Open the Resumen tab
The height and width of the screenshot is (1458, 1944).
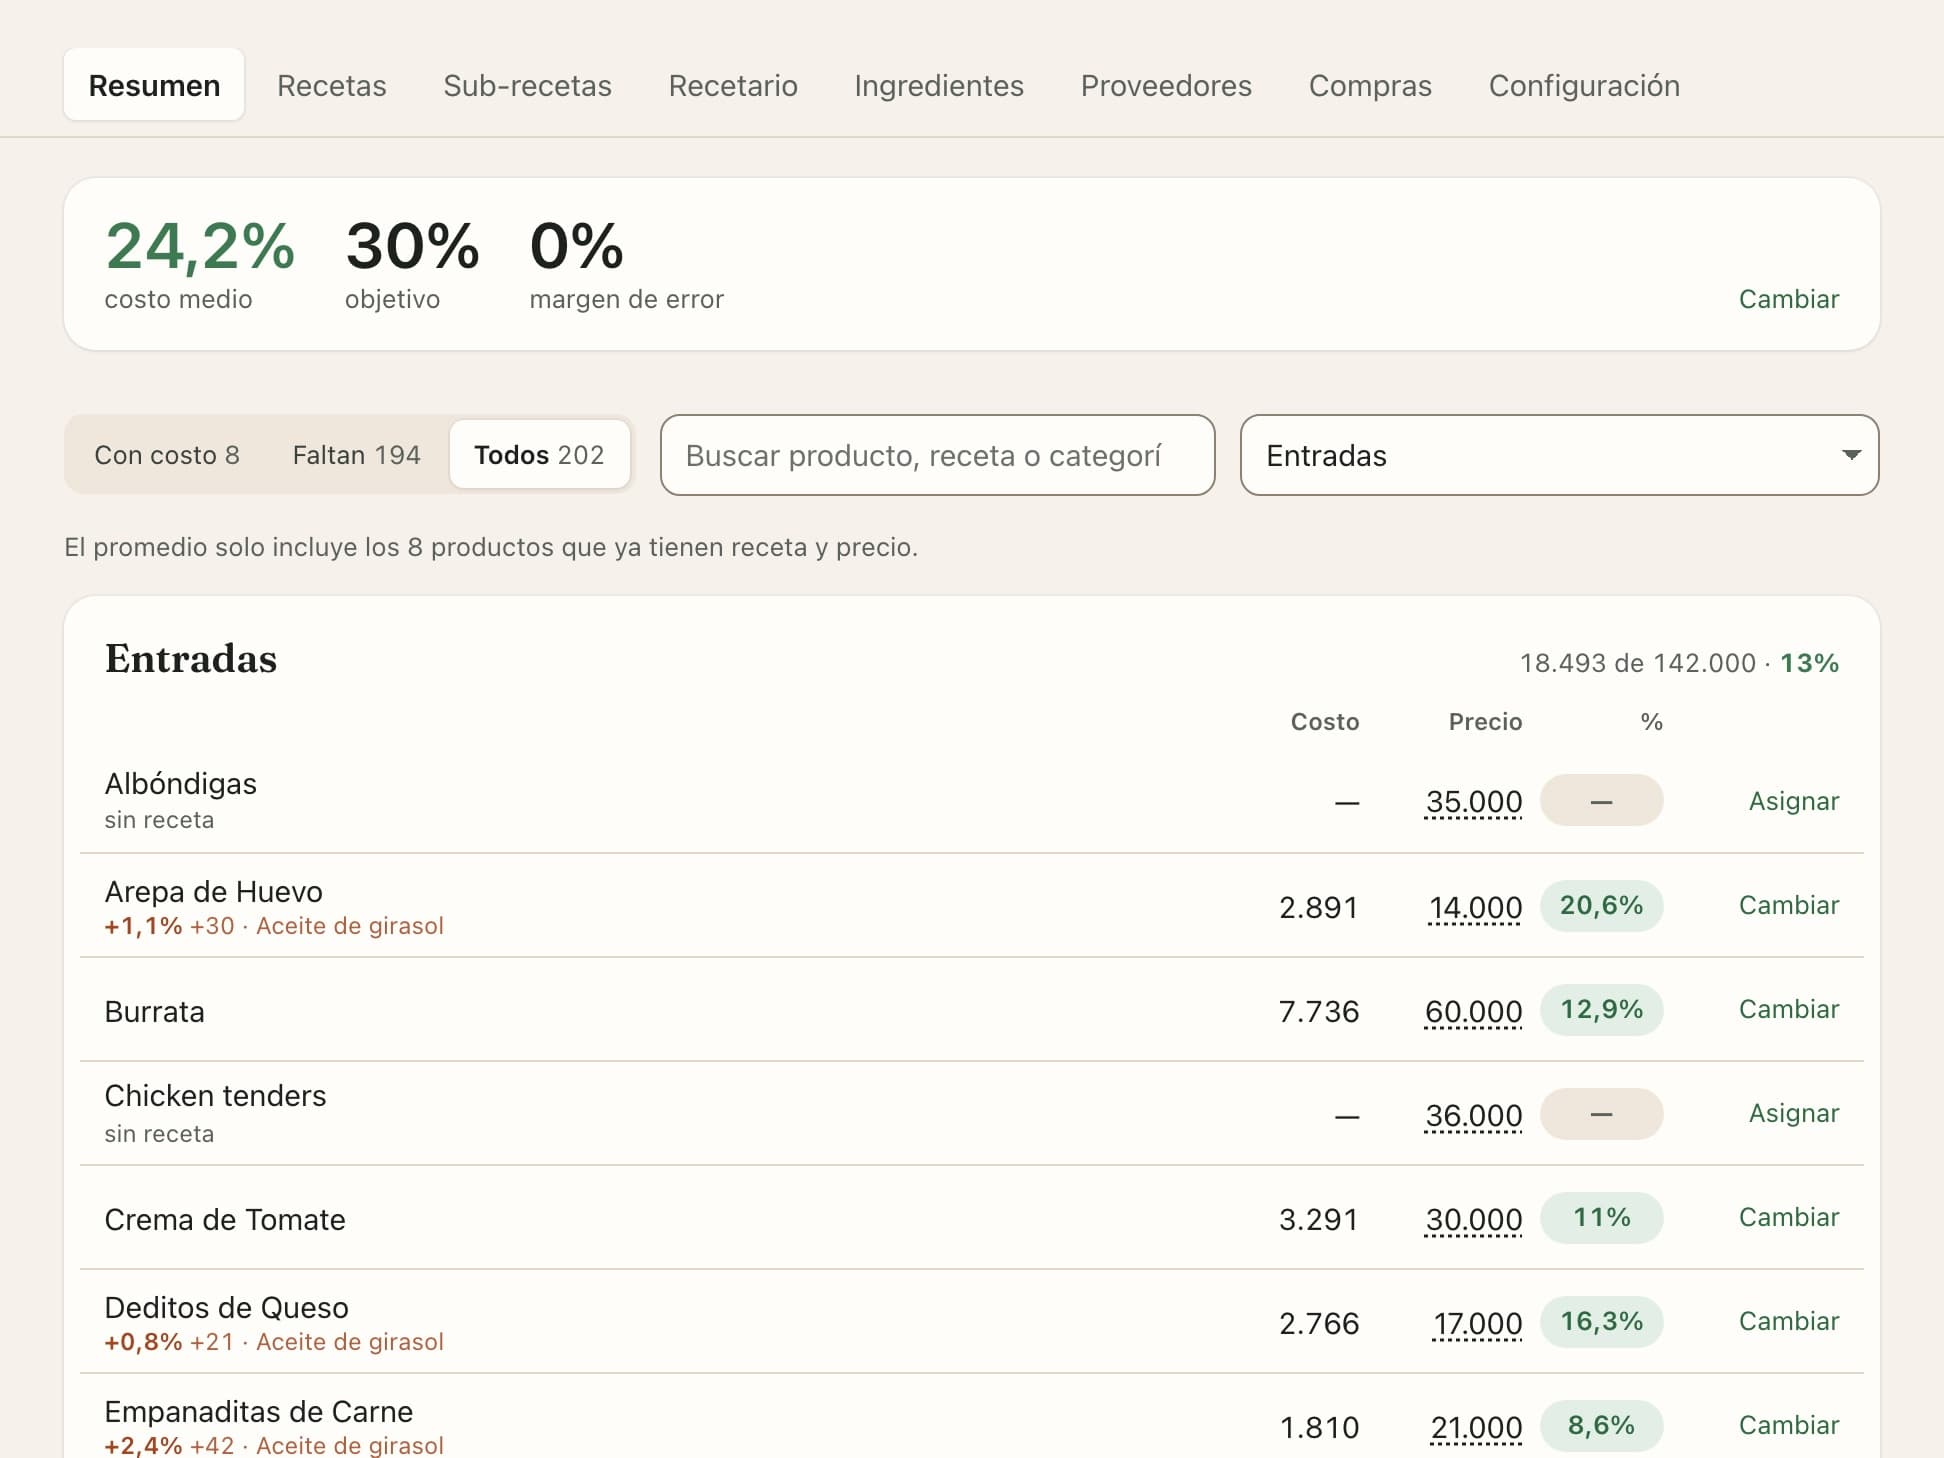pyautogui.click(x=154, y=85)
